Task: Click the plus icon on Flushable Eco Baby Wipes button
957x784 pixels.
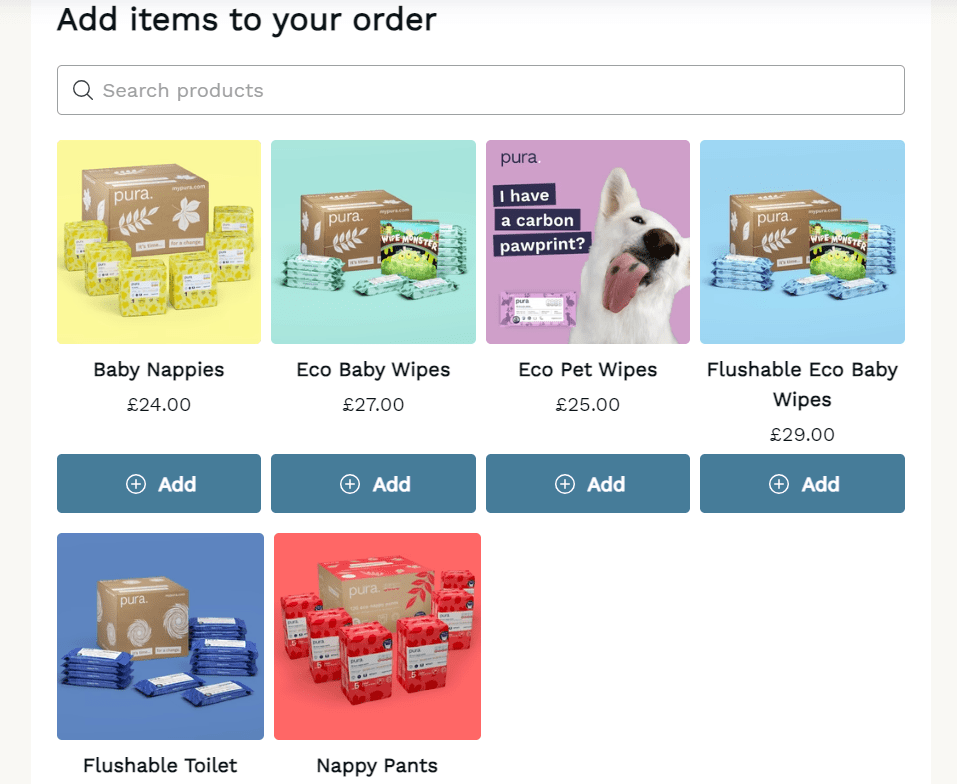Action: 778,483
